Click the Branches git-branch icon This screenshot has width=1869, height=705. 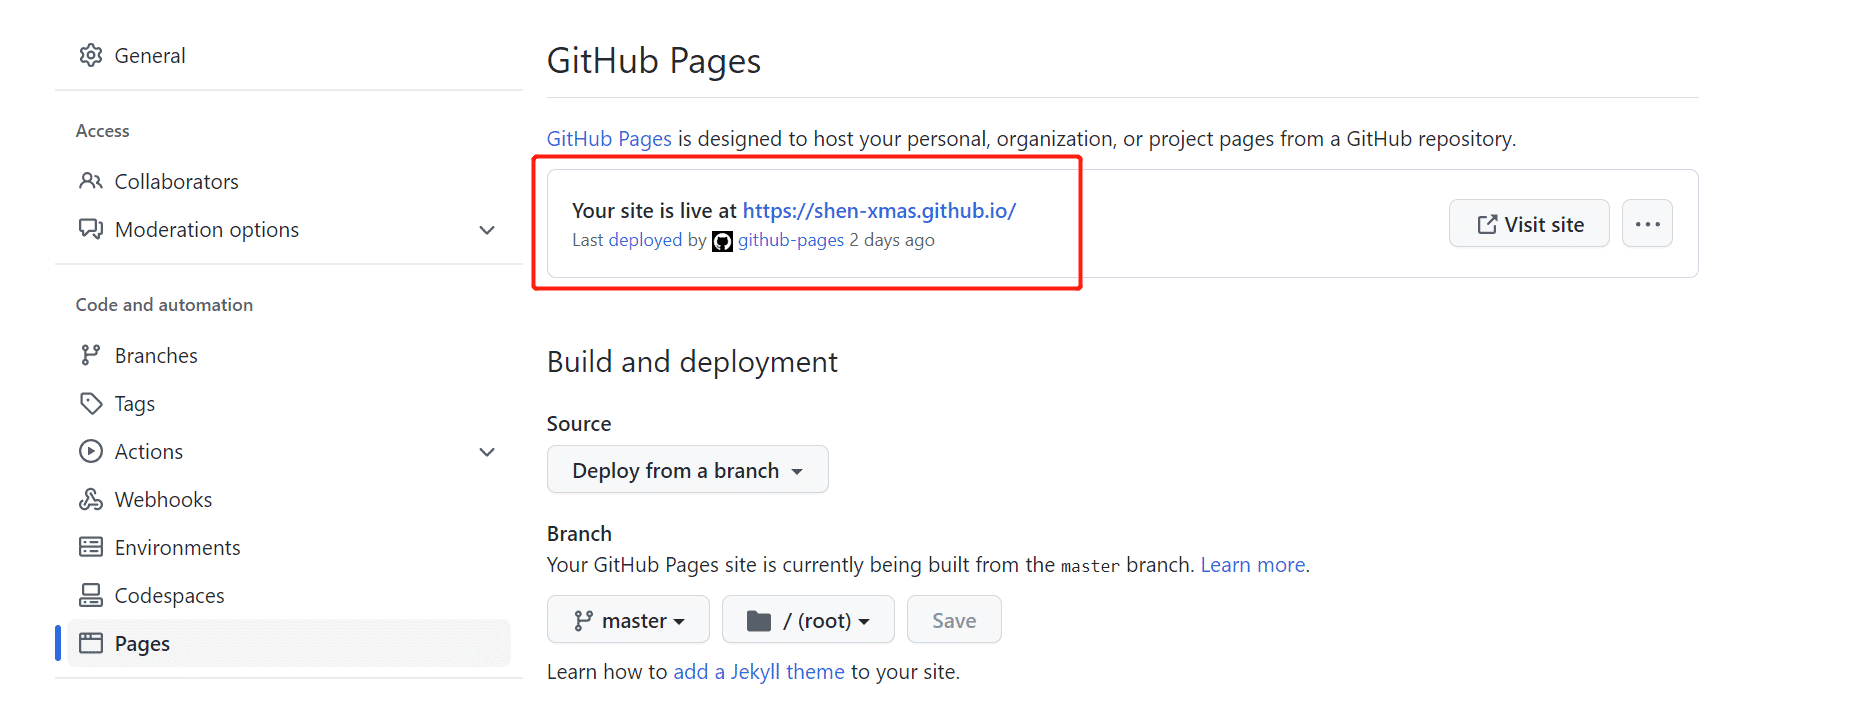(x=91, y=355)
